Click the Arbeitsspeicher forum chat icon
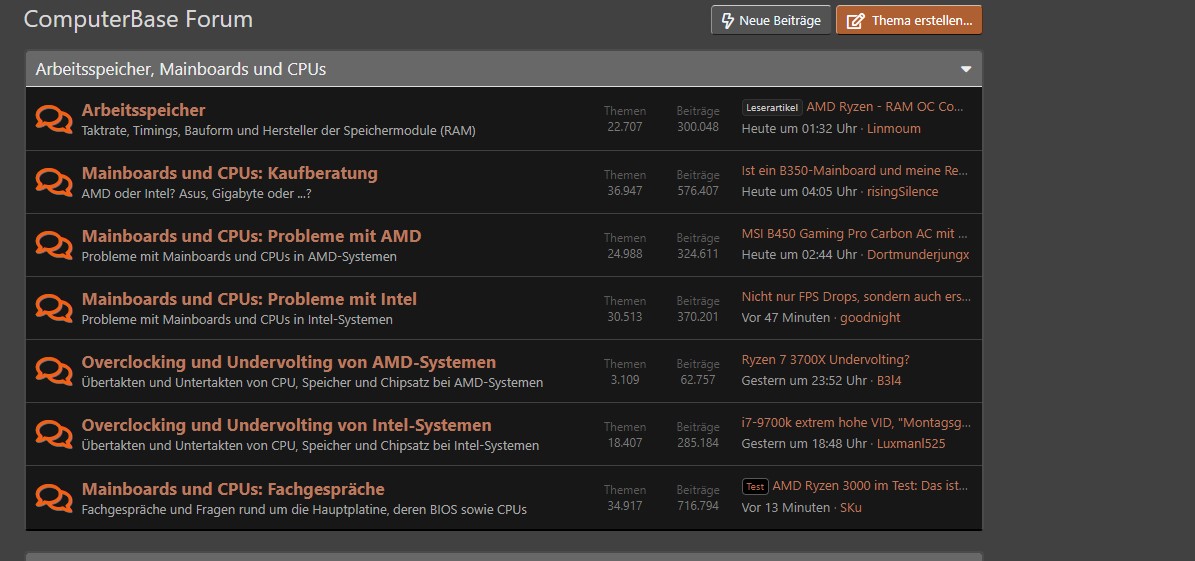Viewport: 1195px width, 561px height. pos(53,119)
